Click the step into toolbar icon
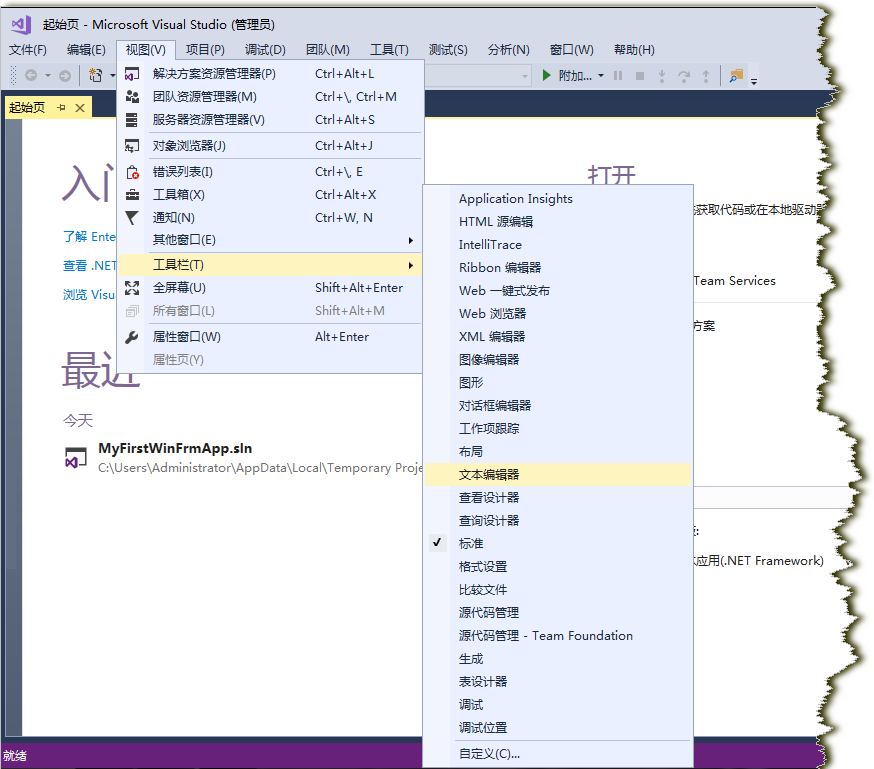Screen dimensions: 874x769 click(662, 75)
